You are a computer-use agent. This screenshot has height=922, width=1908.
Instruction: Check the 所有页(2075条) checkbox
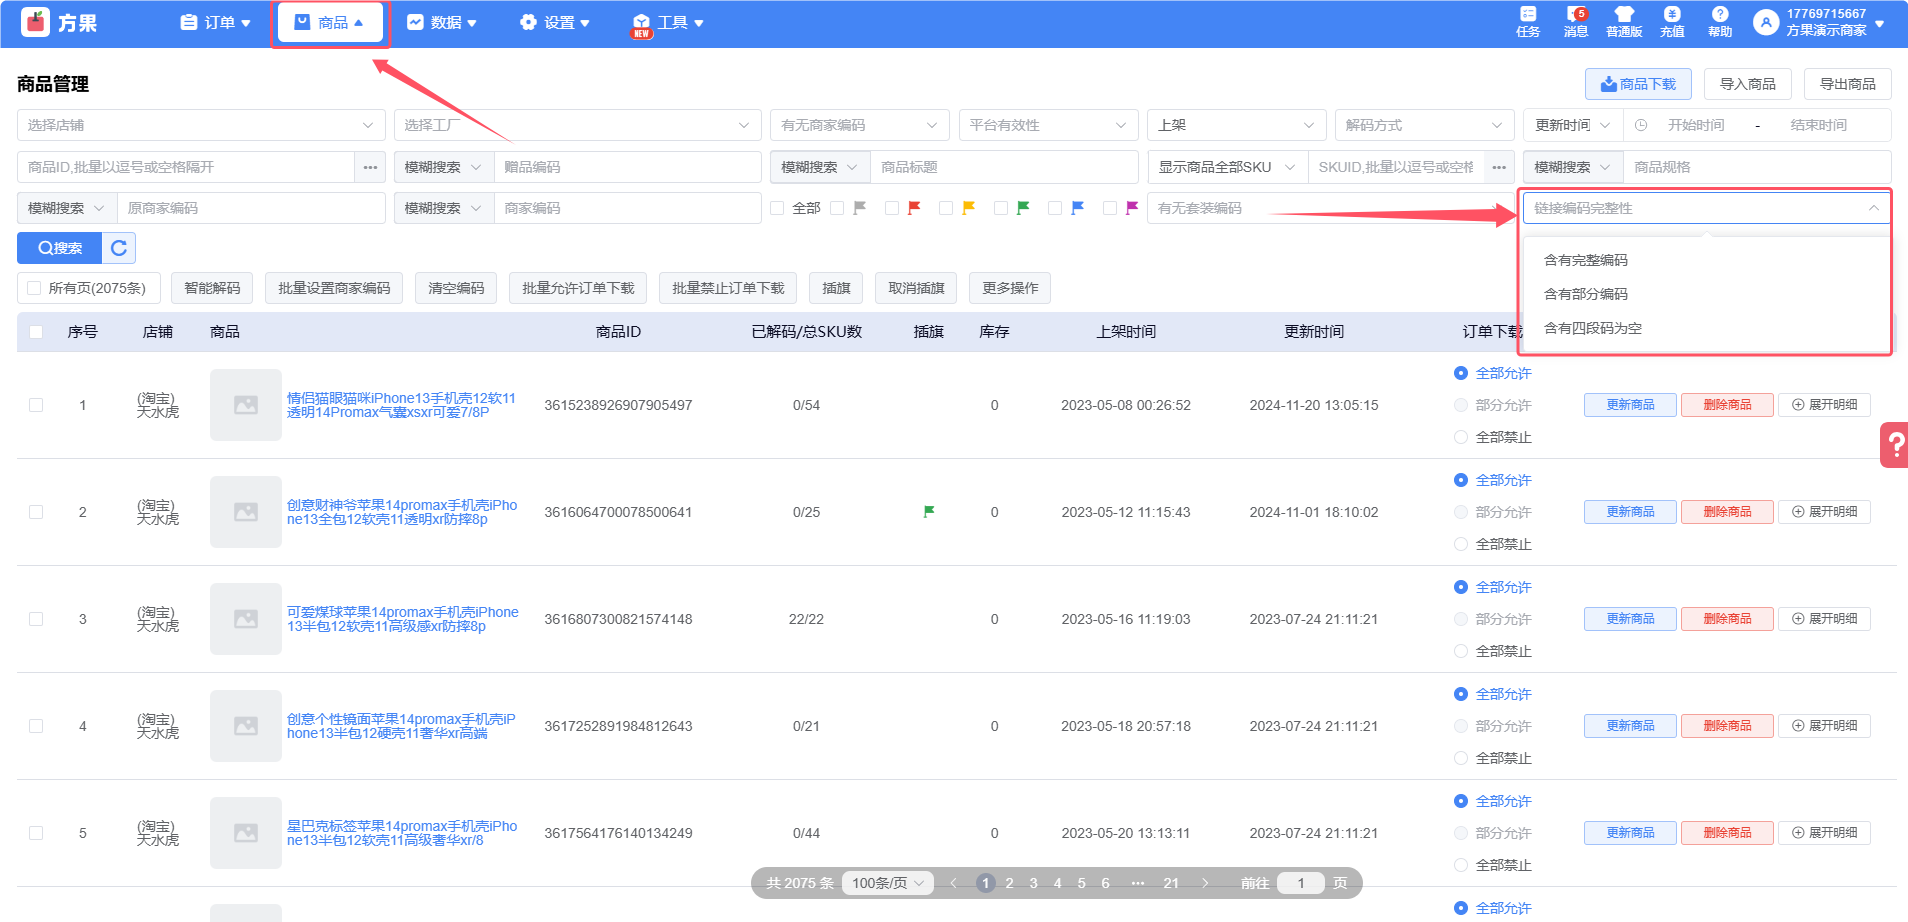click(x=35, y=288)
